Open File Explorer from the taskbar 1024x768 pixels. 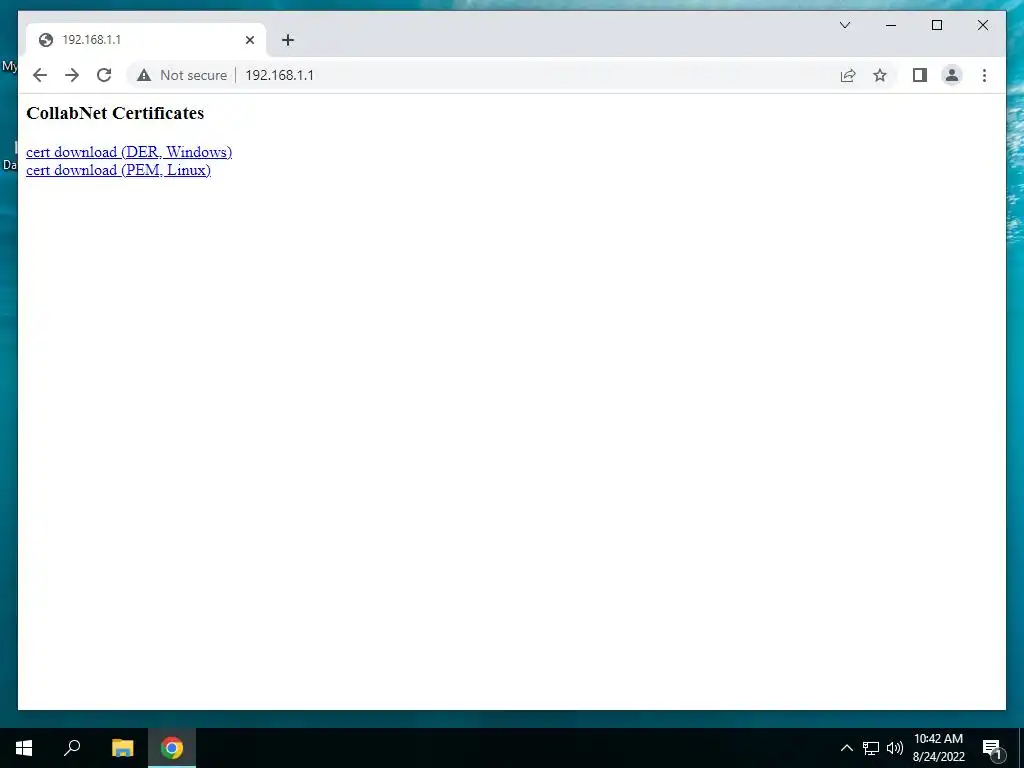(x=122, y=748)
